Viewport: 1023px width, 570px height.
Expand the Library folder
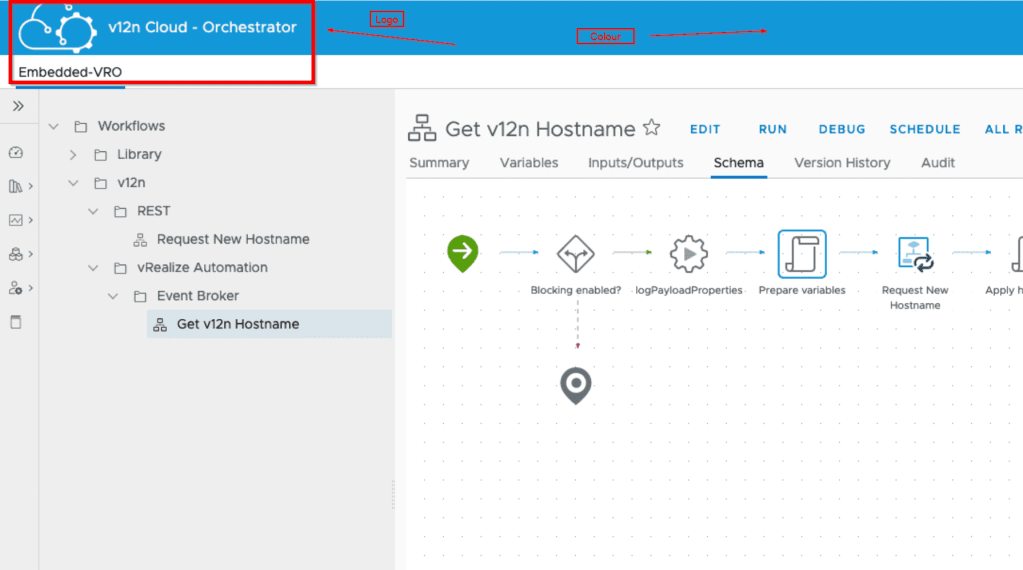tap(73, 155)
